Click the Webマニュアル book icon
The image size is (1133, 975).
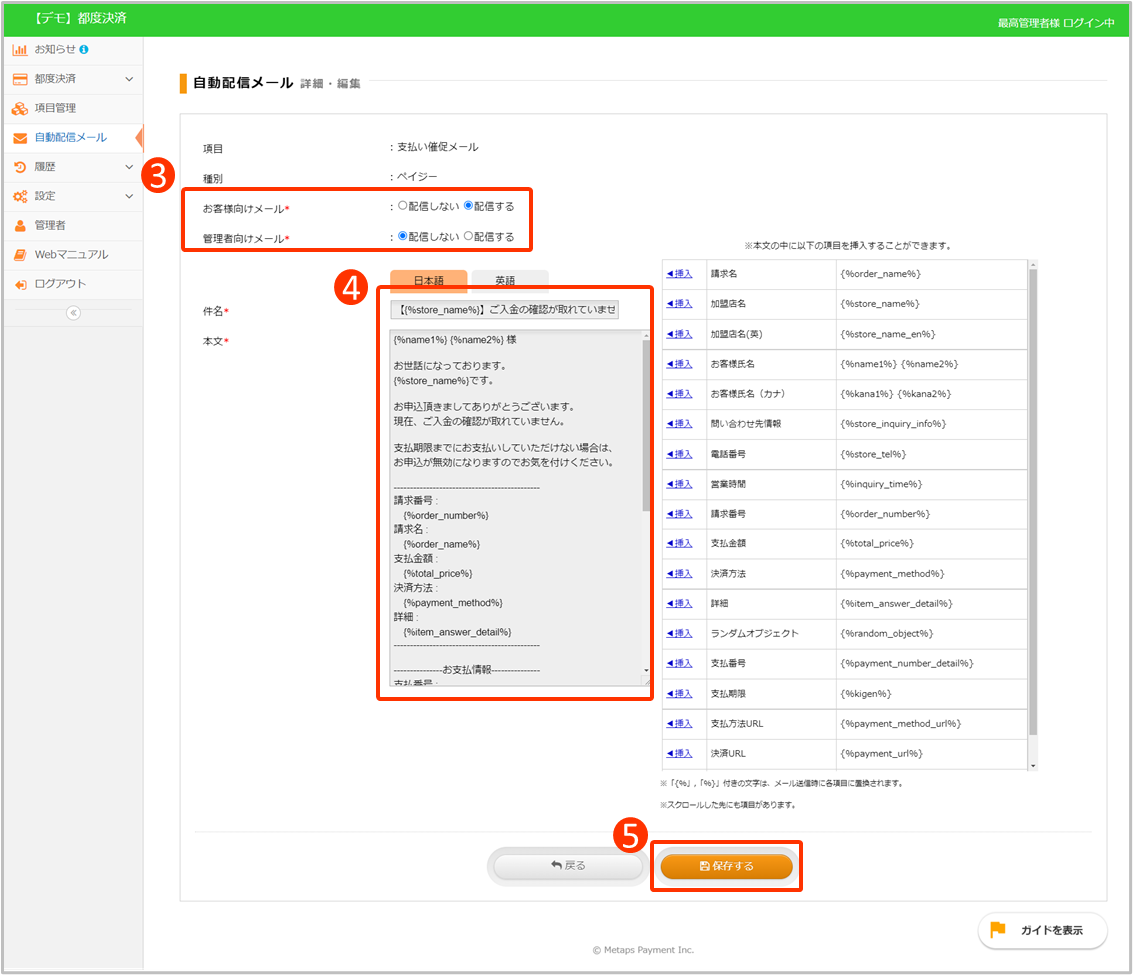click(x=20, y=255)
